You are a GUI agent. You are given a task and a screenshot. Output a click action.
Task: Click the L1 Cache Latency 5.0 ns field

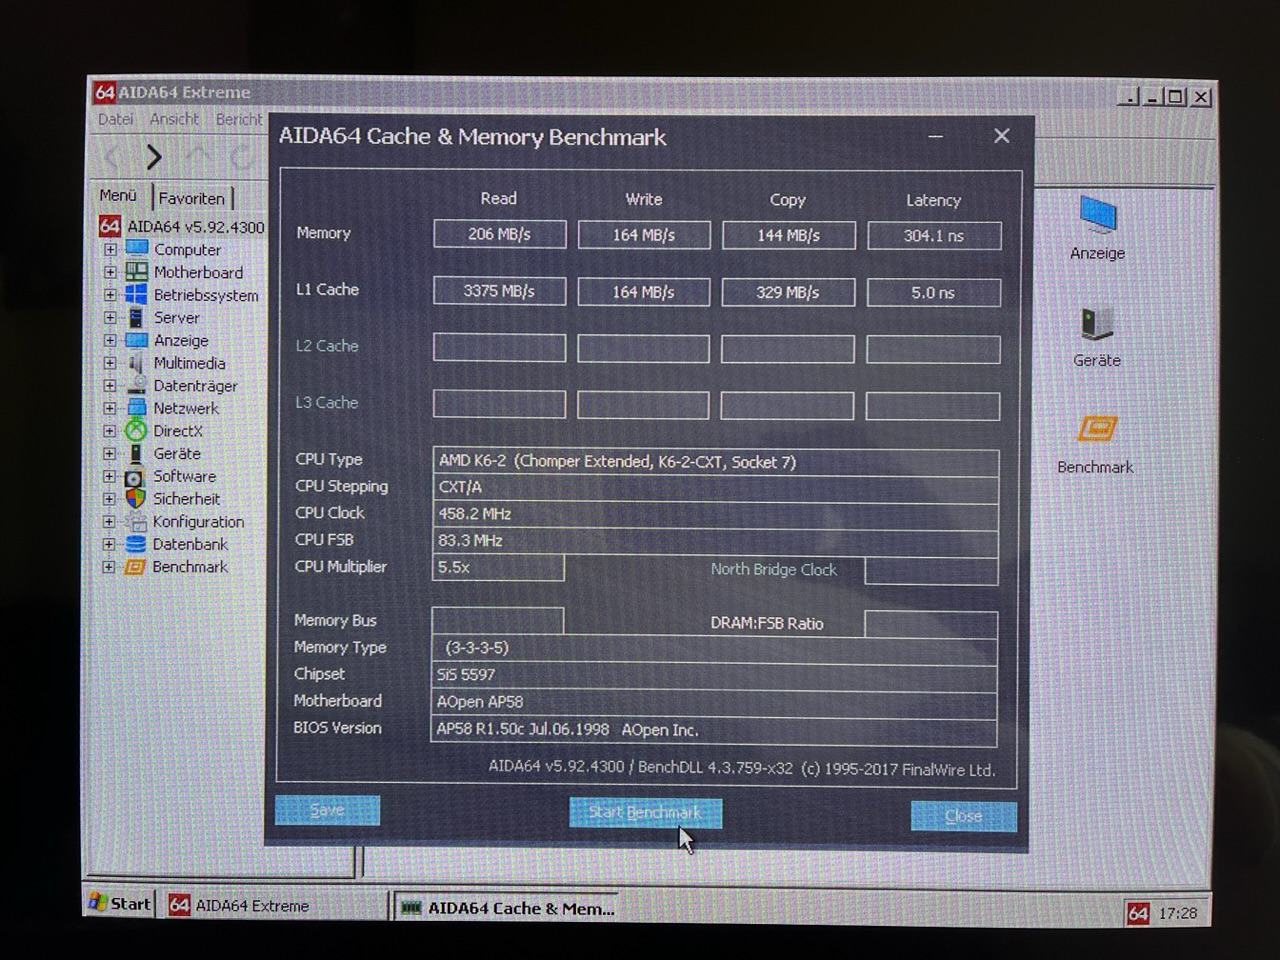[934, 293]
